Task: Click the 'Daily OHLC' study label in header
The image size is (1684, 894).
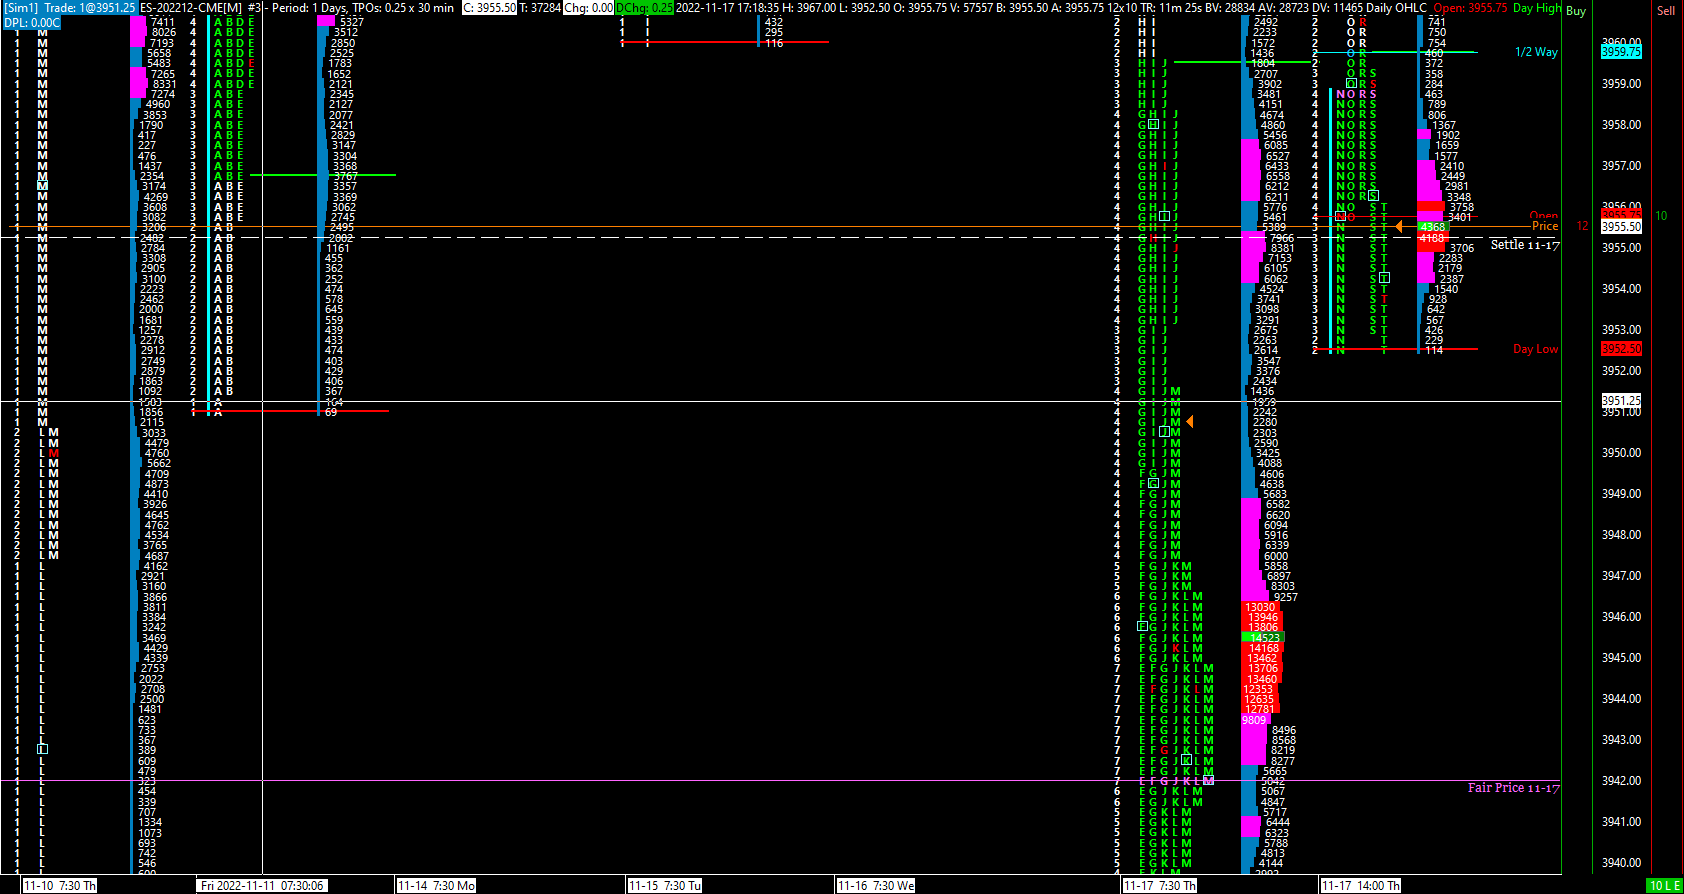Action: click(x=1397, y=8)
